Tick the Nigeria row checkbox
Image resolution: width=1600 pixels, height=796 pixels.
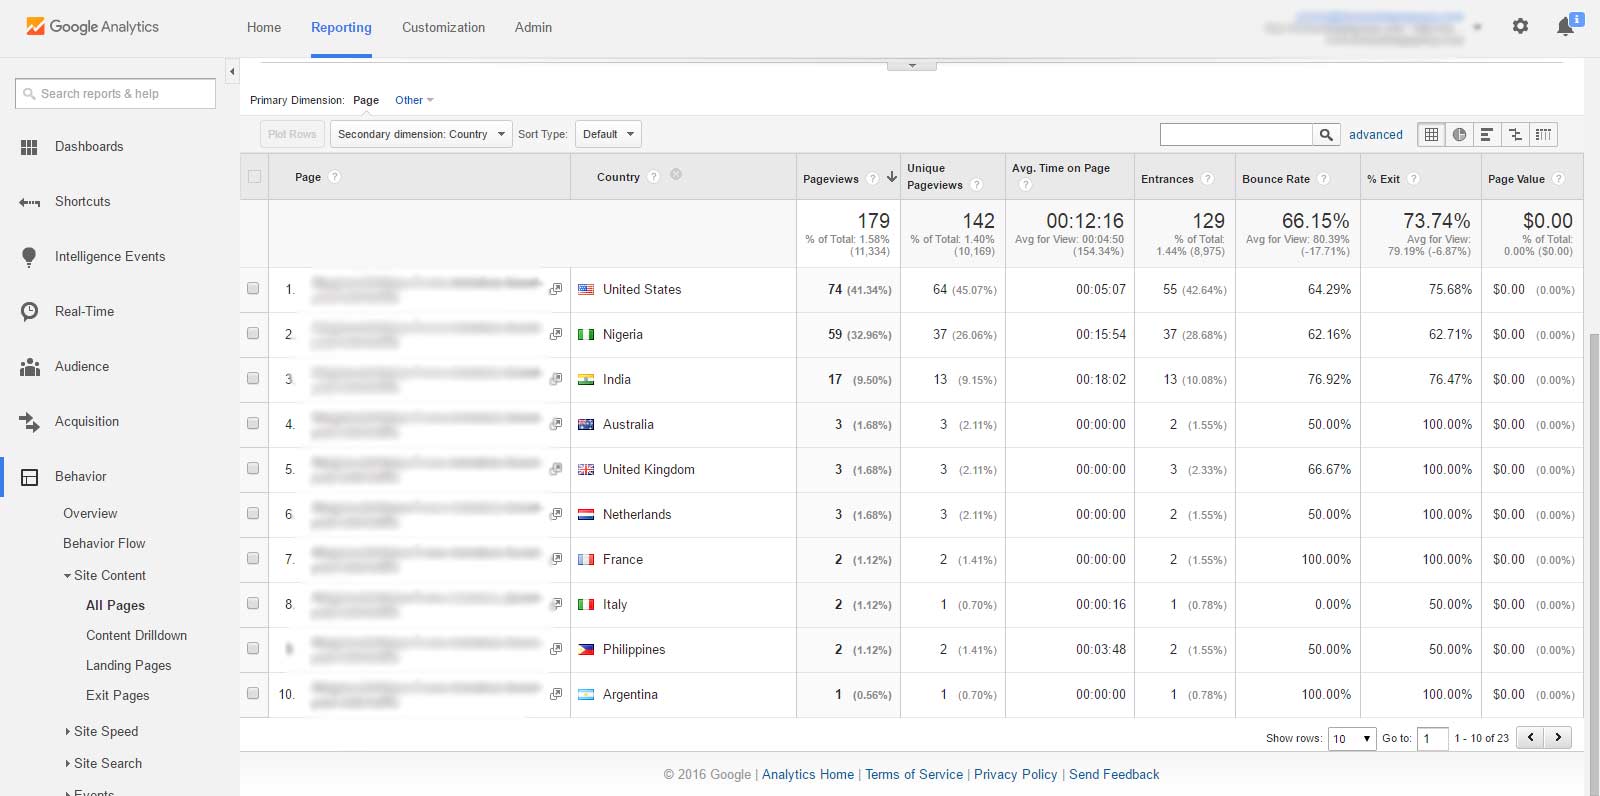pyautogui.click(x=253, y=333)
